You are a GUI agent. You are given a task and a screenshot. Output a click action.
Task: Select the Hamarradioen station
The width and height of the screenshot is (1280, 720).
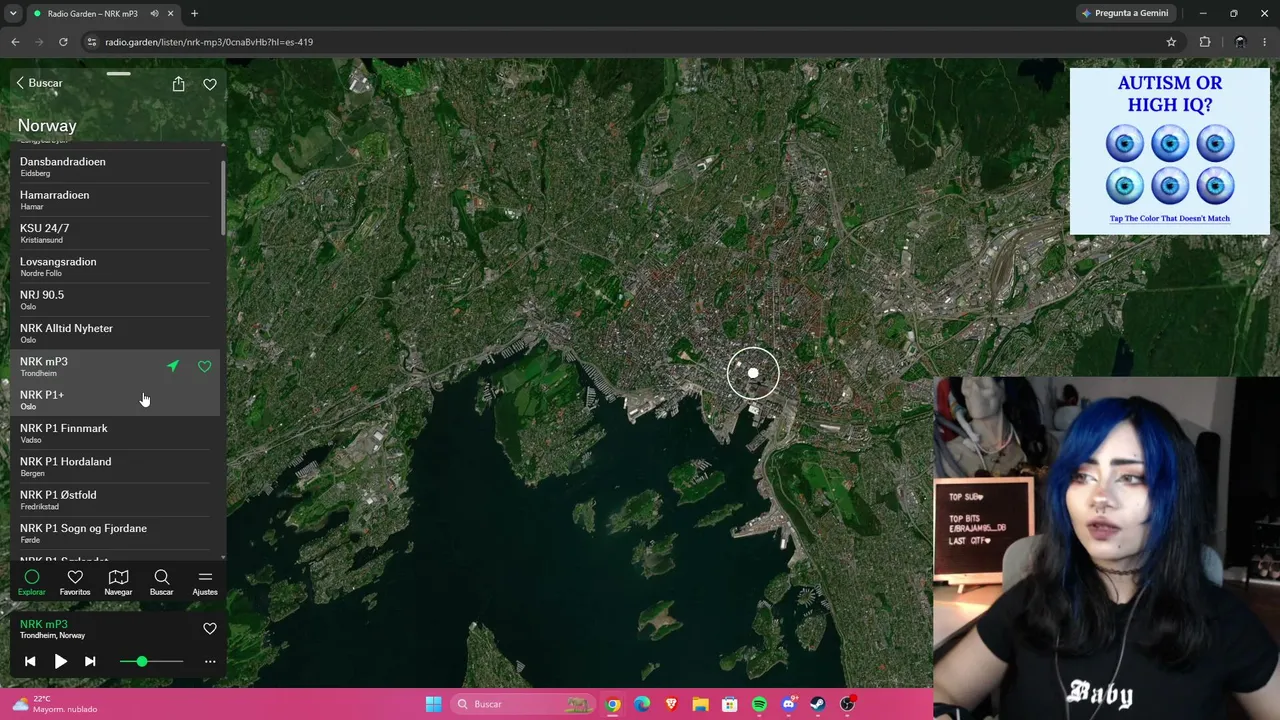[x=115, y=200]
